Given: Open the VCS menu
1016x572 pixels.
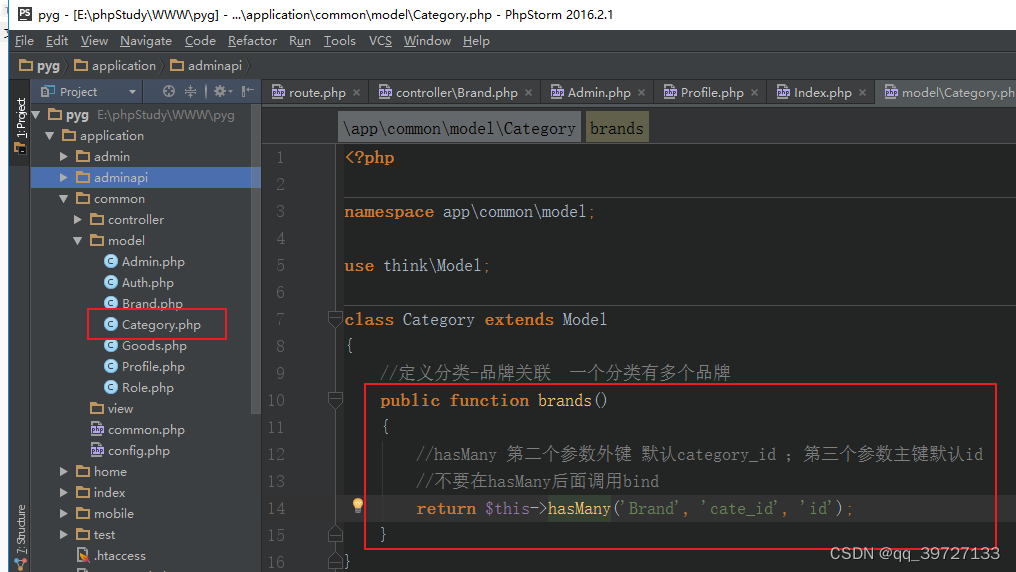Looking at the screenshot, I should [380, 41].
